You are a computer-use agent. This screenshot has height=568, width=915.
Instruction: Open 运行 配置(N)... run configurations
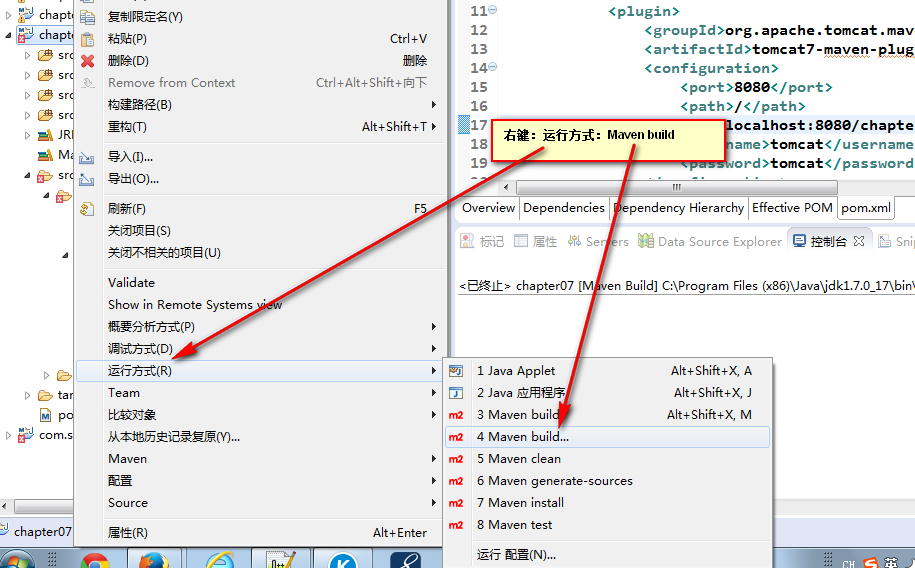click(607, 555)
